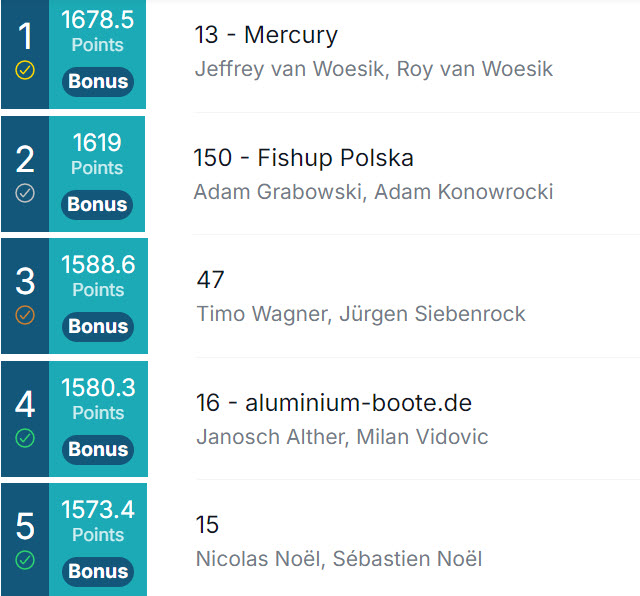Open the Bonus badge for team 47
Viewport: 640px width, 596px height.
(x=98, y=327)
